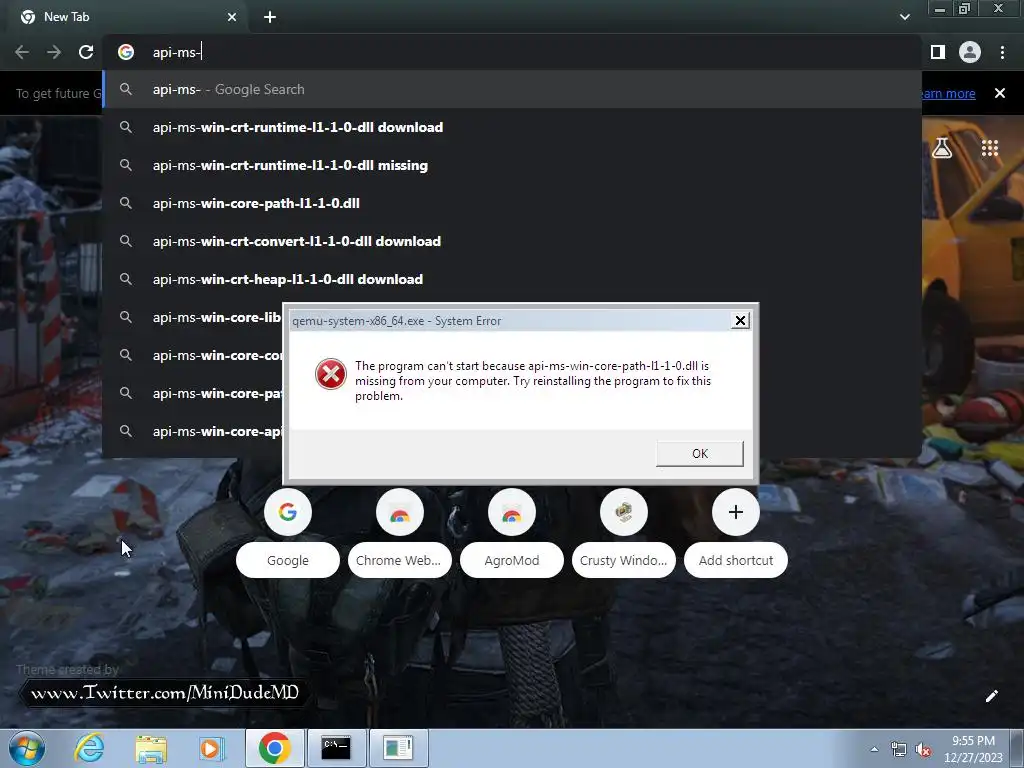Image resolution: width=1024 pixels, height=768 pixels.
Task: Open the Chrome profile avatar
Action: click(970, 52)
